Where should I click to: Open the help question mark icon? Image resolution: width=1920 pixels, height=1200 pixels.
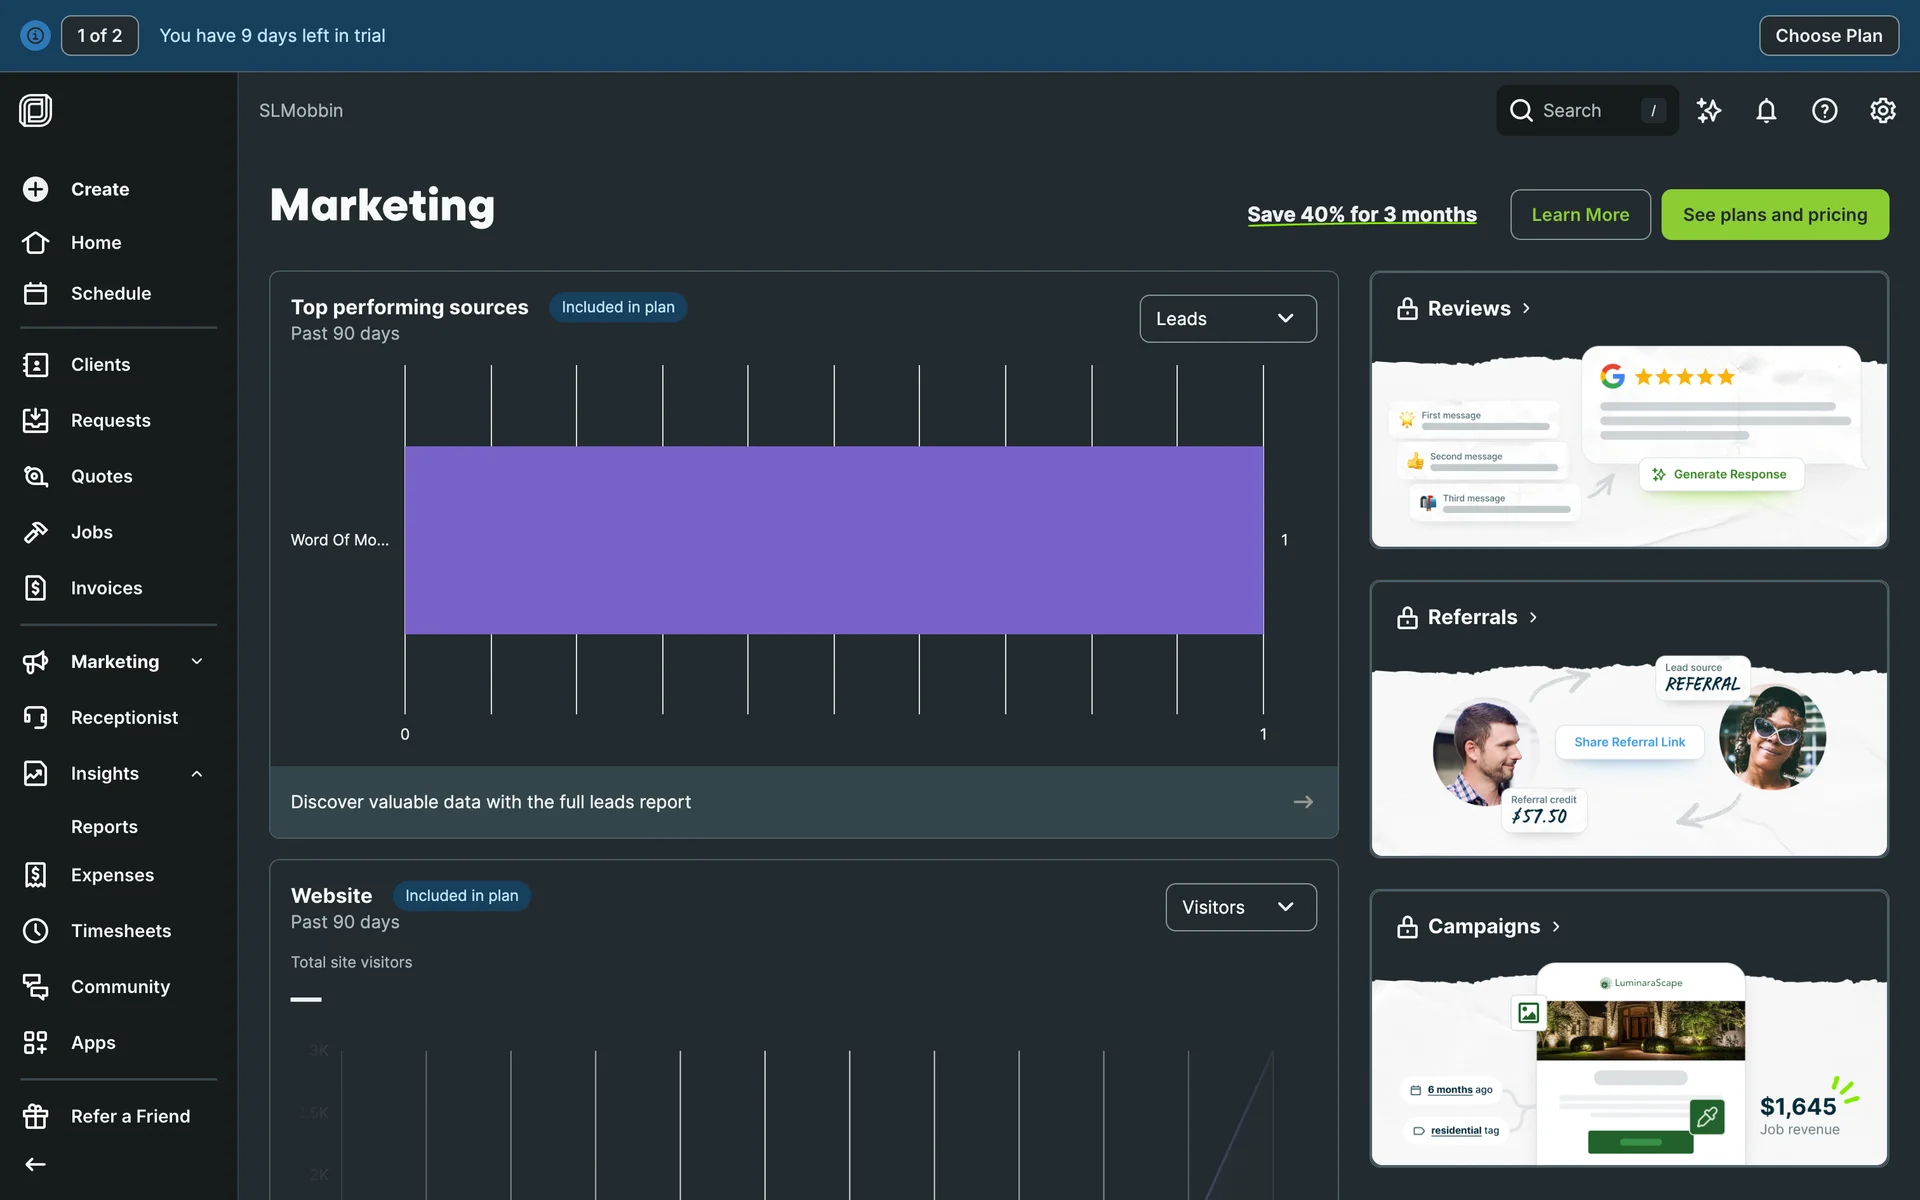point(1824,111)
